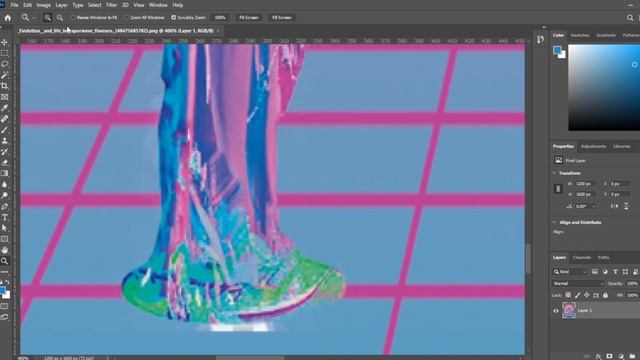Select the Path Selection tool

pos(4,228)
